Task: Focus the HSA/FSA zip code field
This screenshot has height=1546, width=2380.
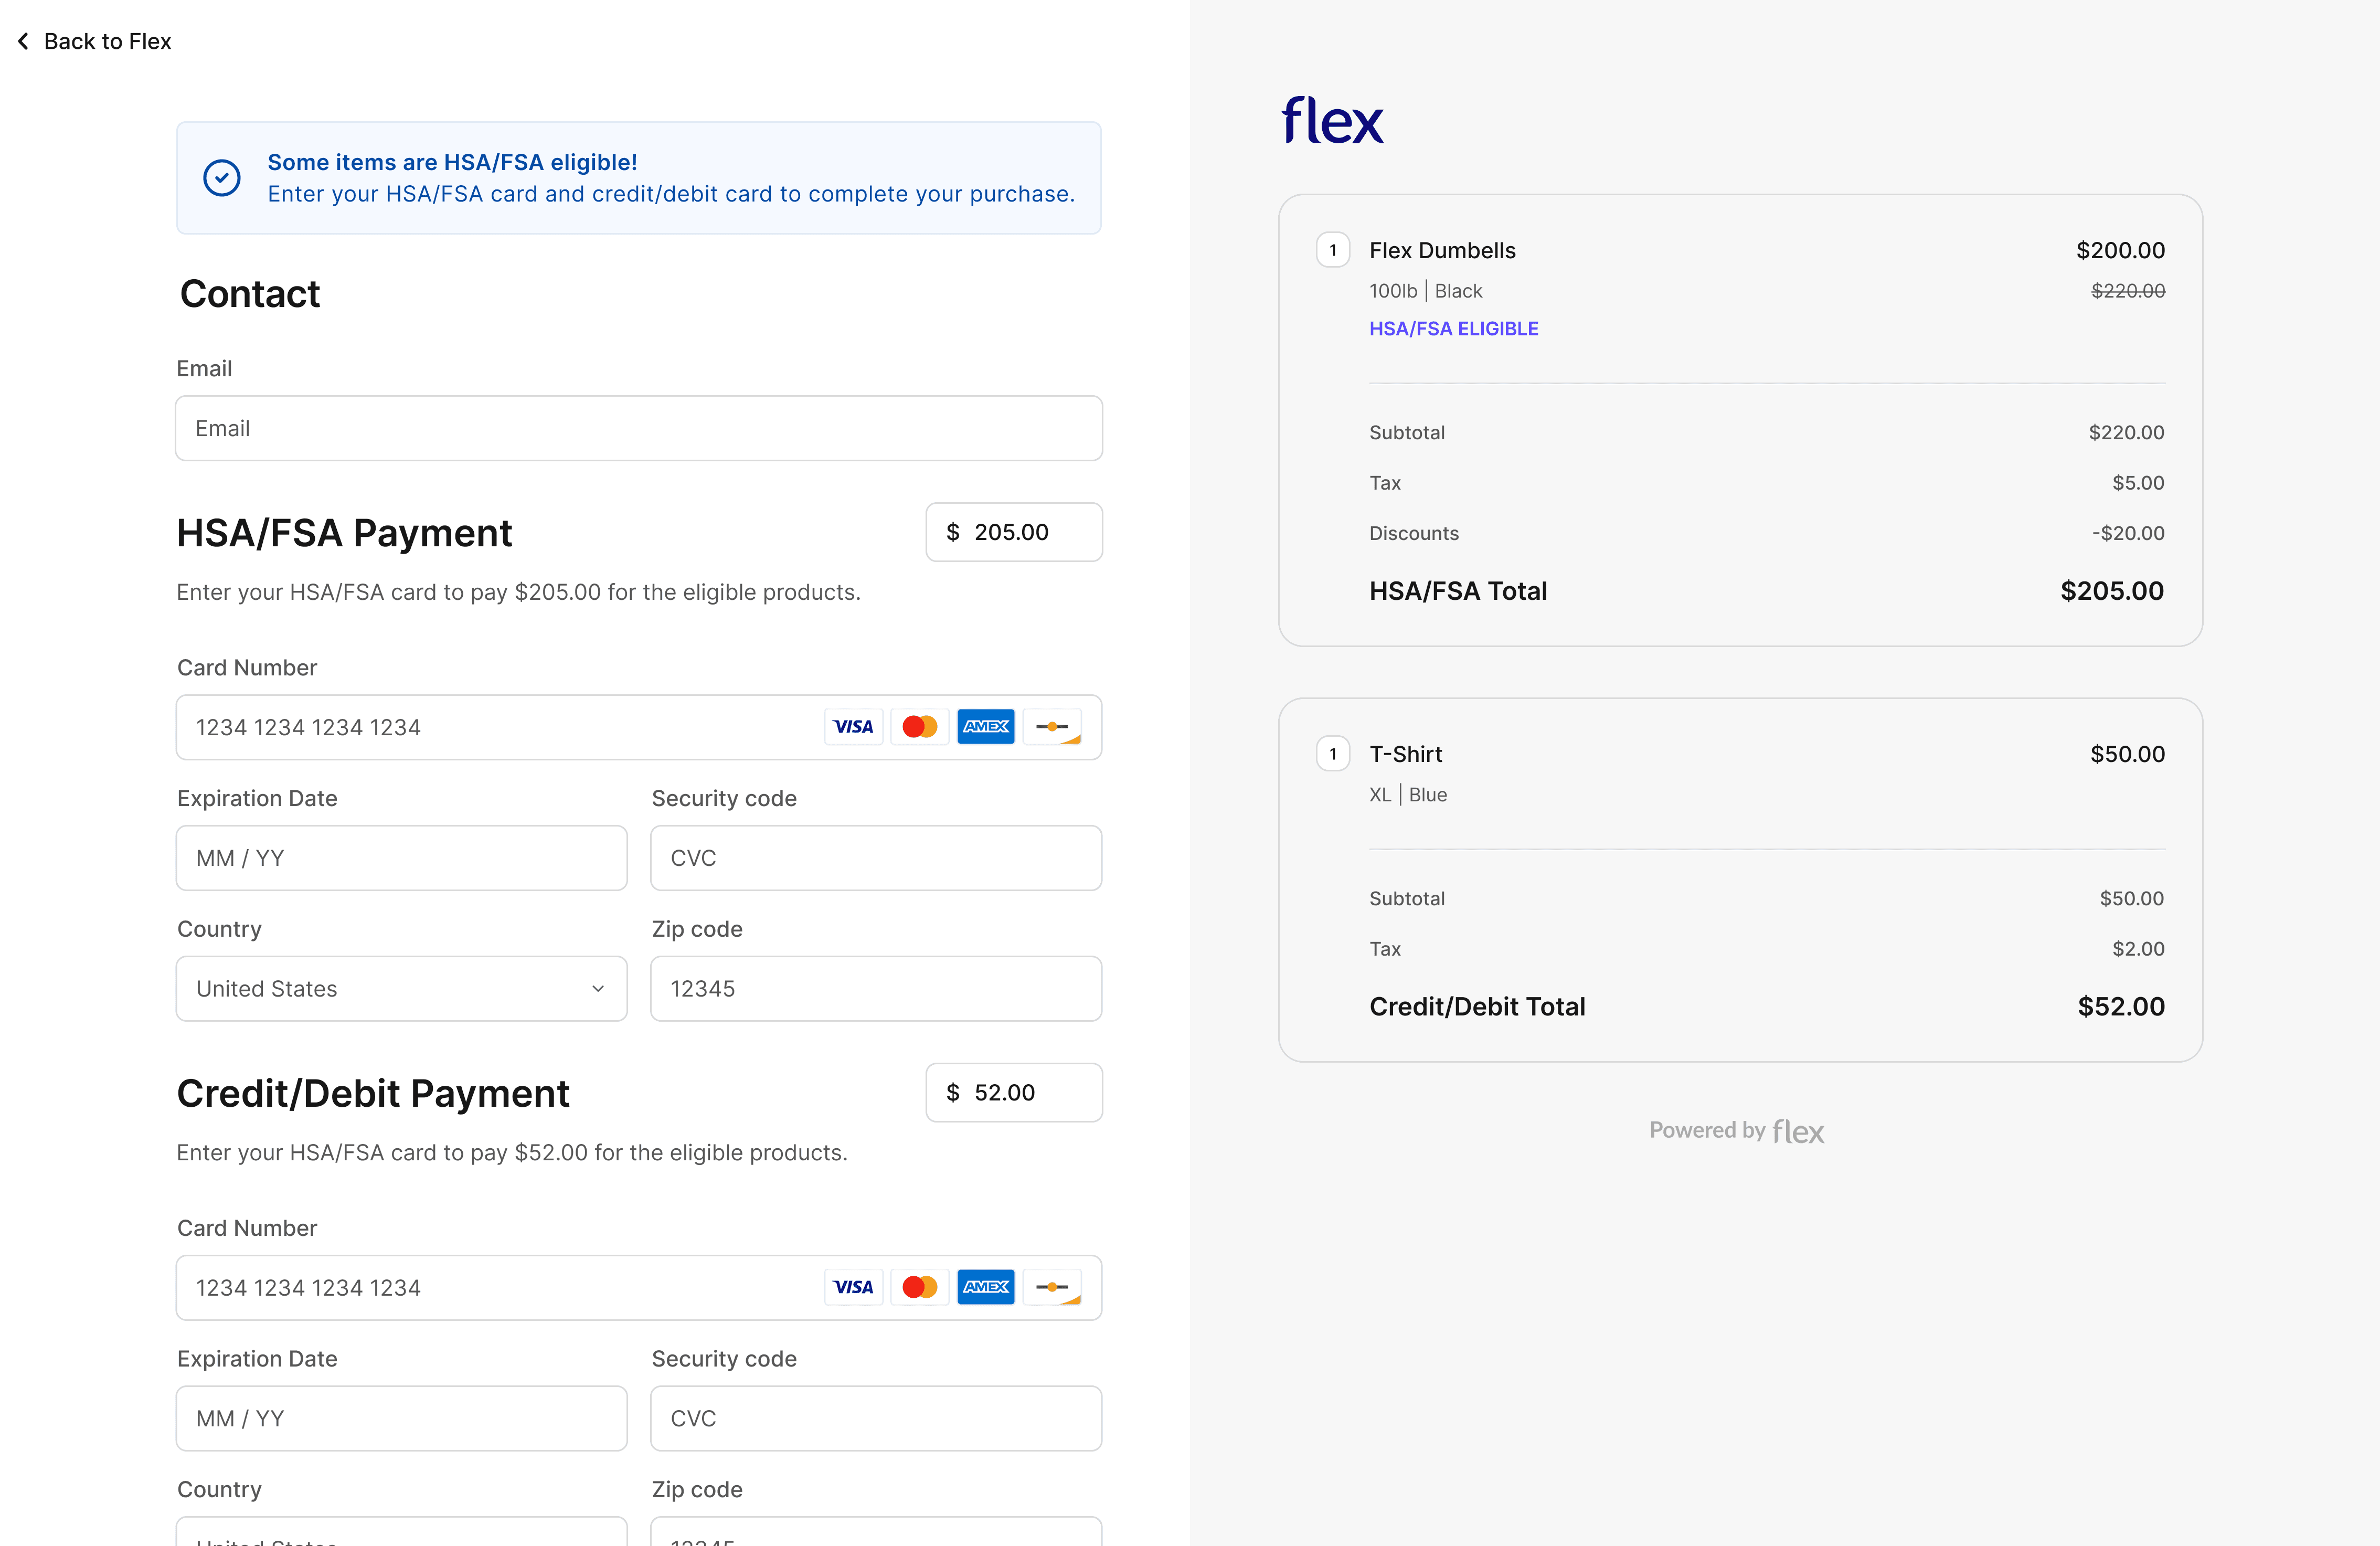Action: (875, 988)
